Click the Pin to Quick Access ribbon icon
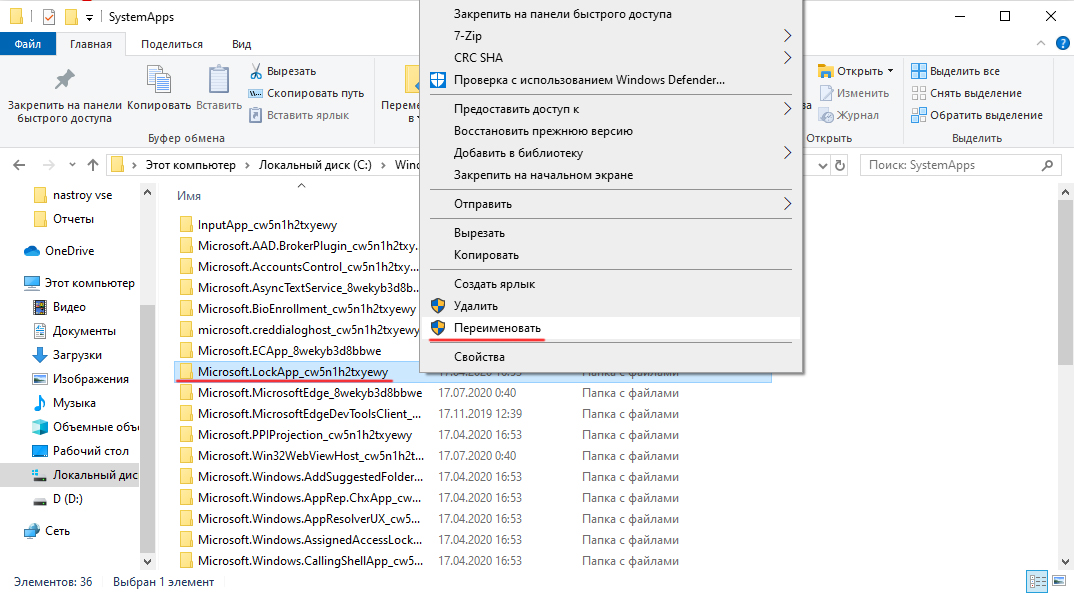 click(x=64, y=81)
